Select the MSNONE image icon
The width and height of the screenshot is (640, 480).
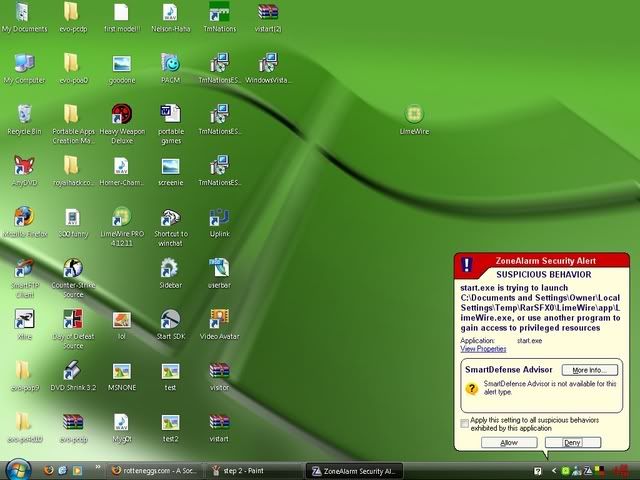point(122,376)
